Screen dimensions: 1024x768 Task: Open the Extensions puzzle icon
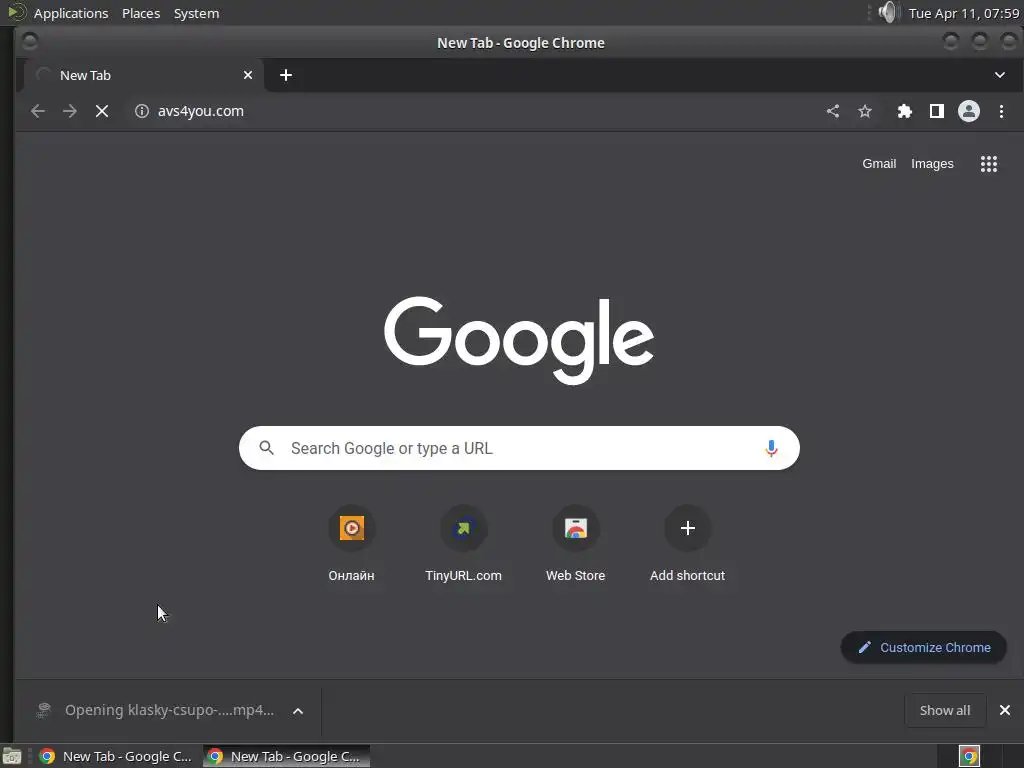tap(904, 111)
